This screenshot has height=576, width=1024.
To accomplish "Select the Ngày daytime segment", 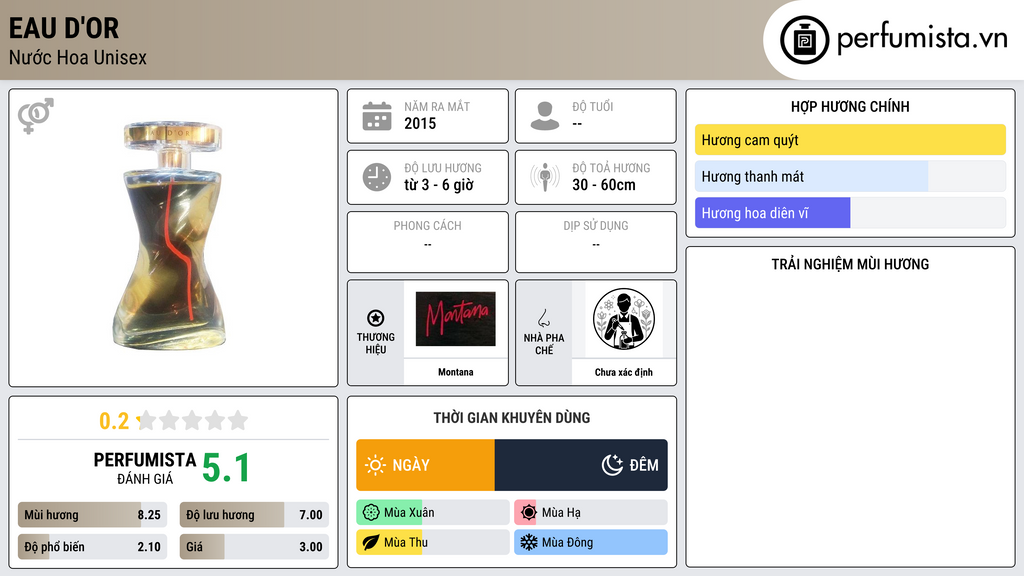I will (426, 465).
